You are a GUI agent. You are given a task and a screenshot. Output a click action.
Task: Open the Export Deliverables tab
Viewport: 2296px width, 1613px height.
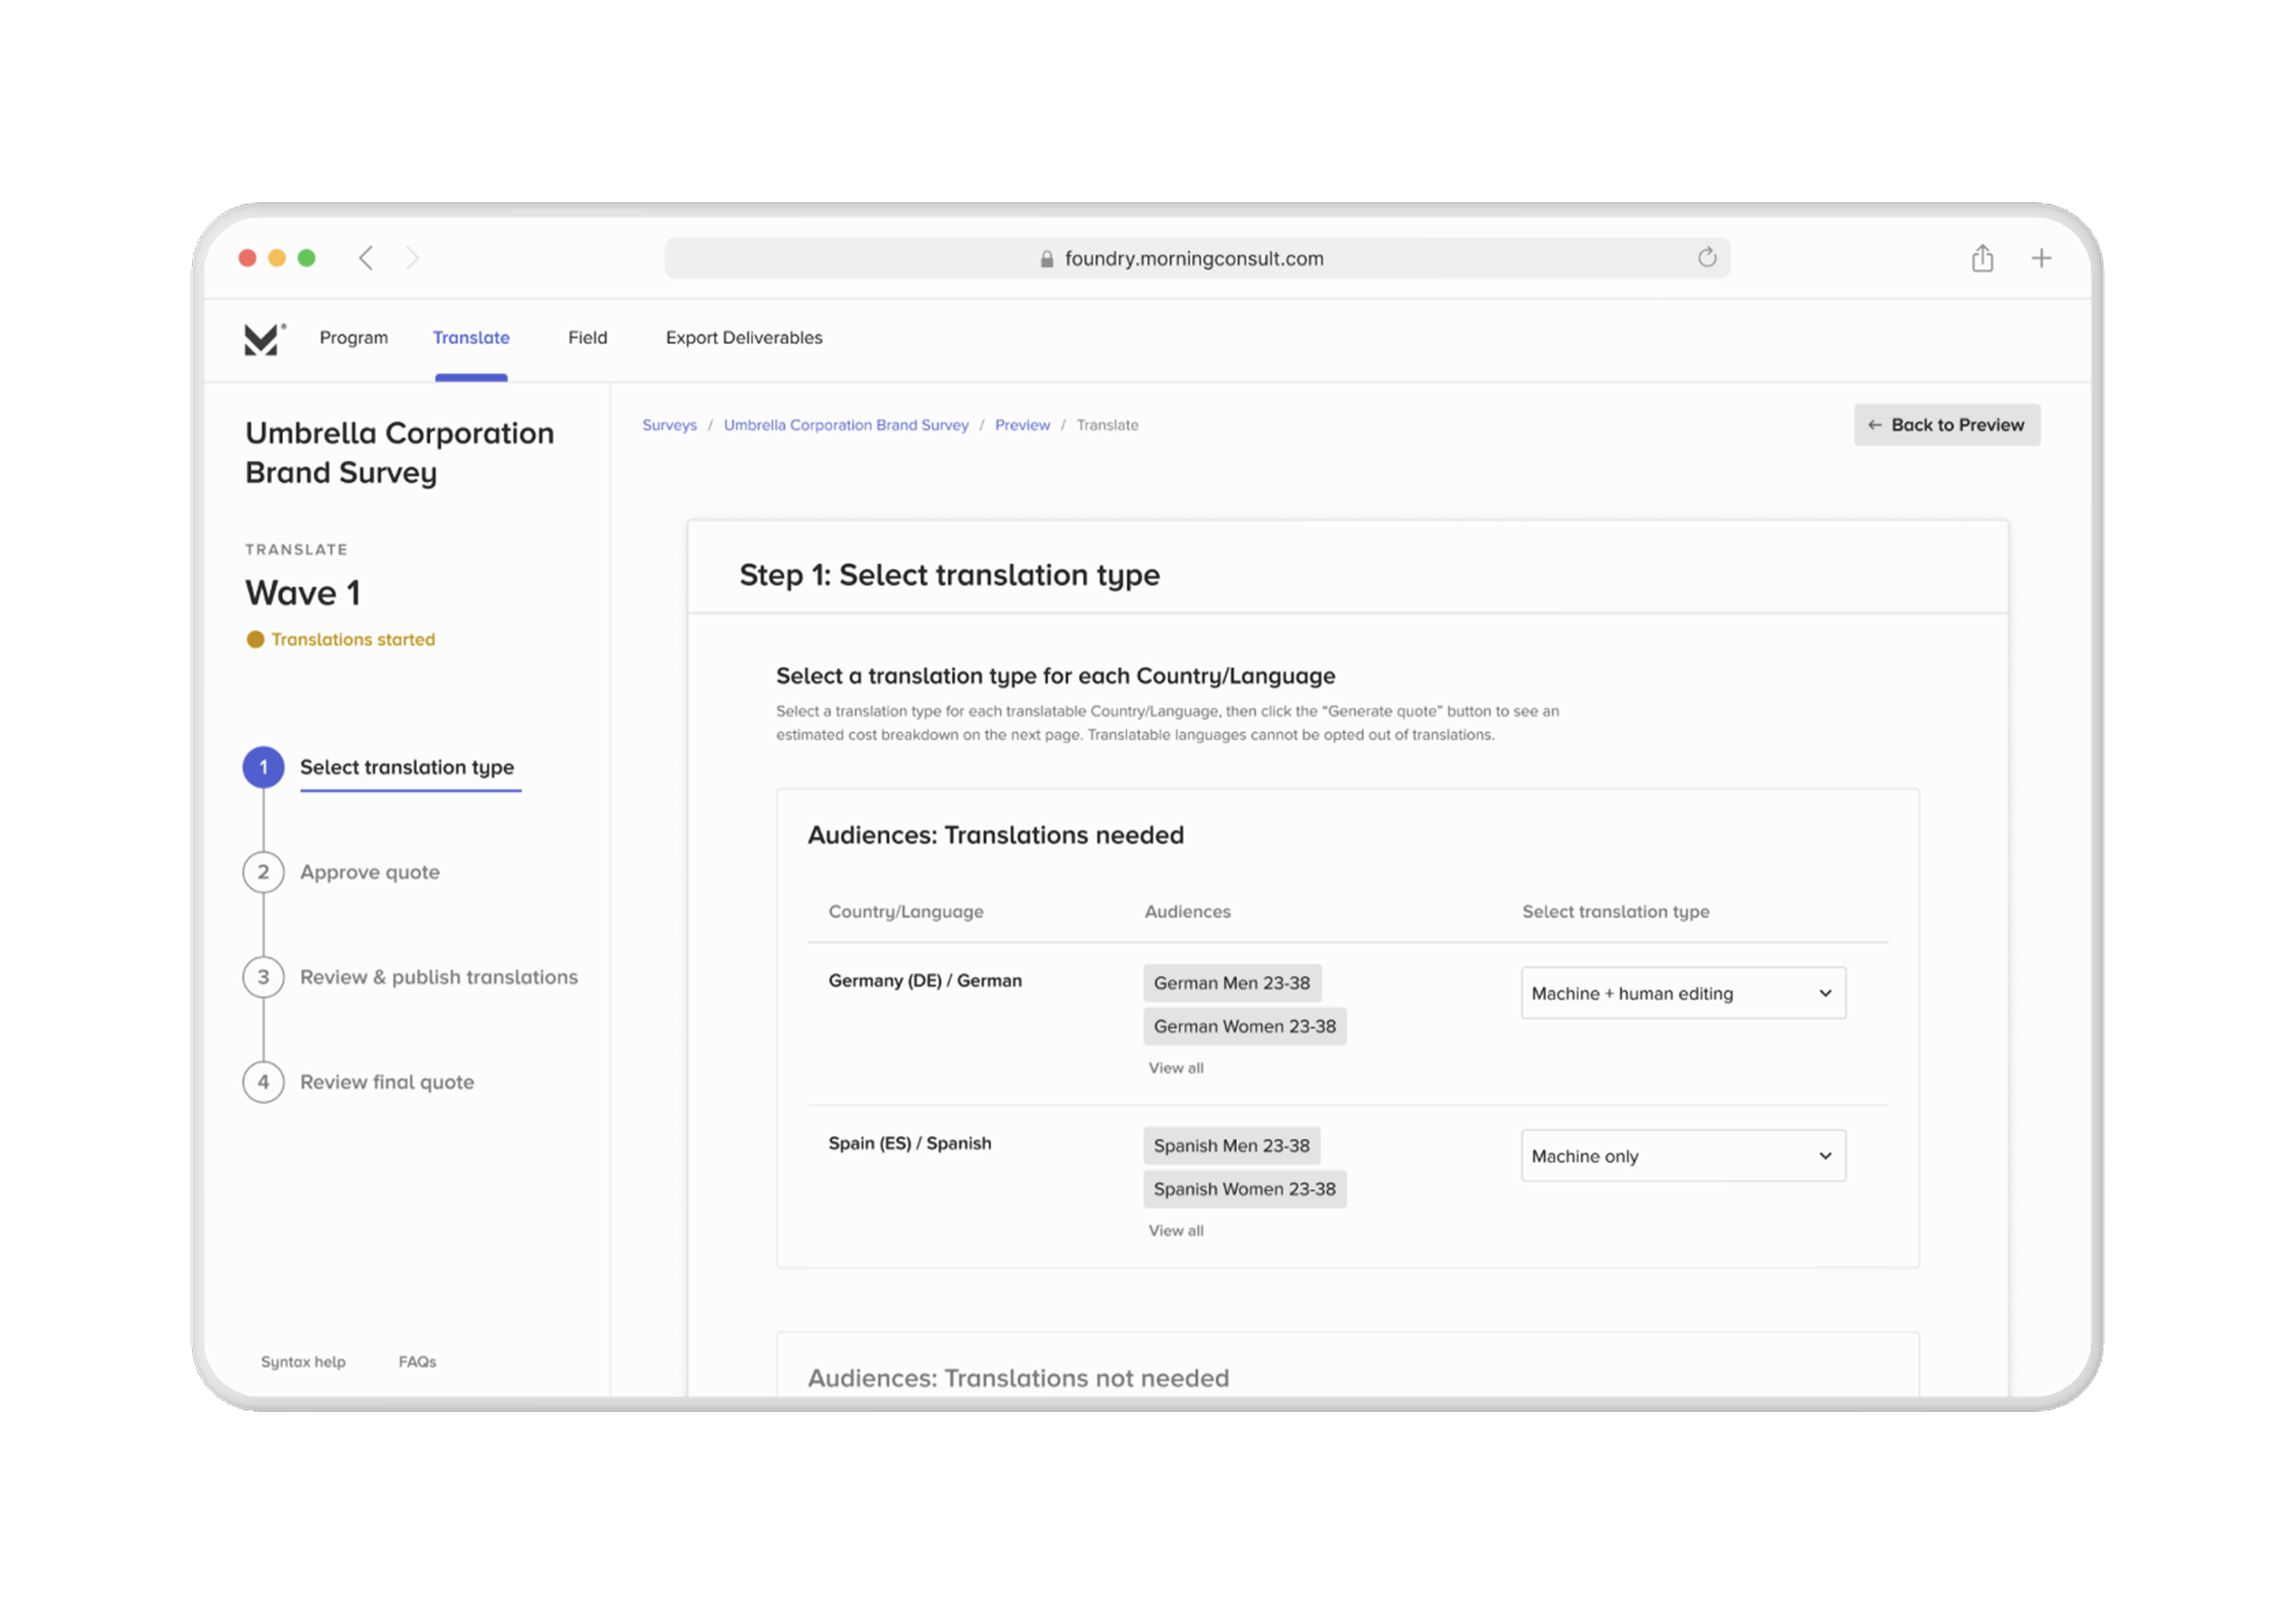point(744,338)
